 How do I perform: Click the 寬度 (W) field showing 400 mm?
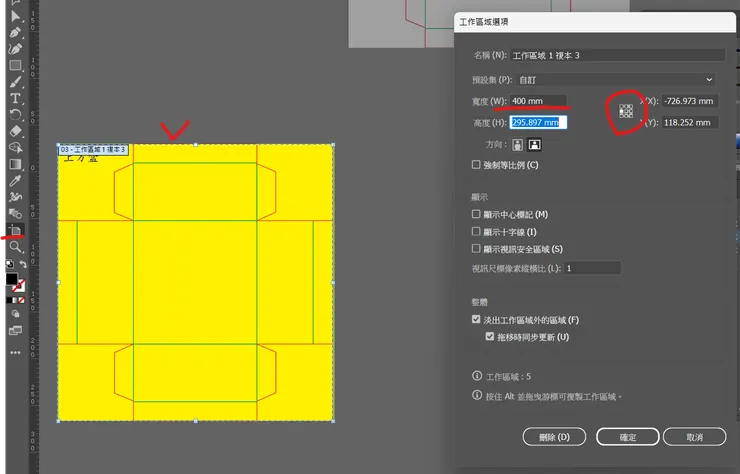(x=538, y=101)
